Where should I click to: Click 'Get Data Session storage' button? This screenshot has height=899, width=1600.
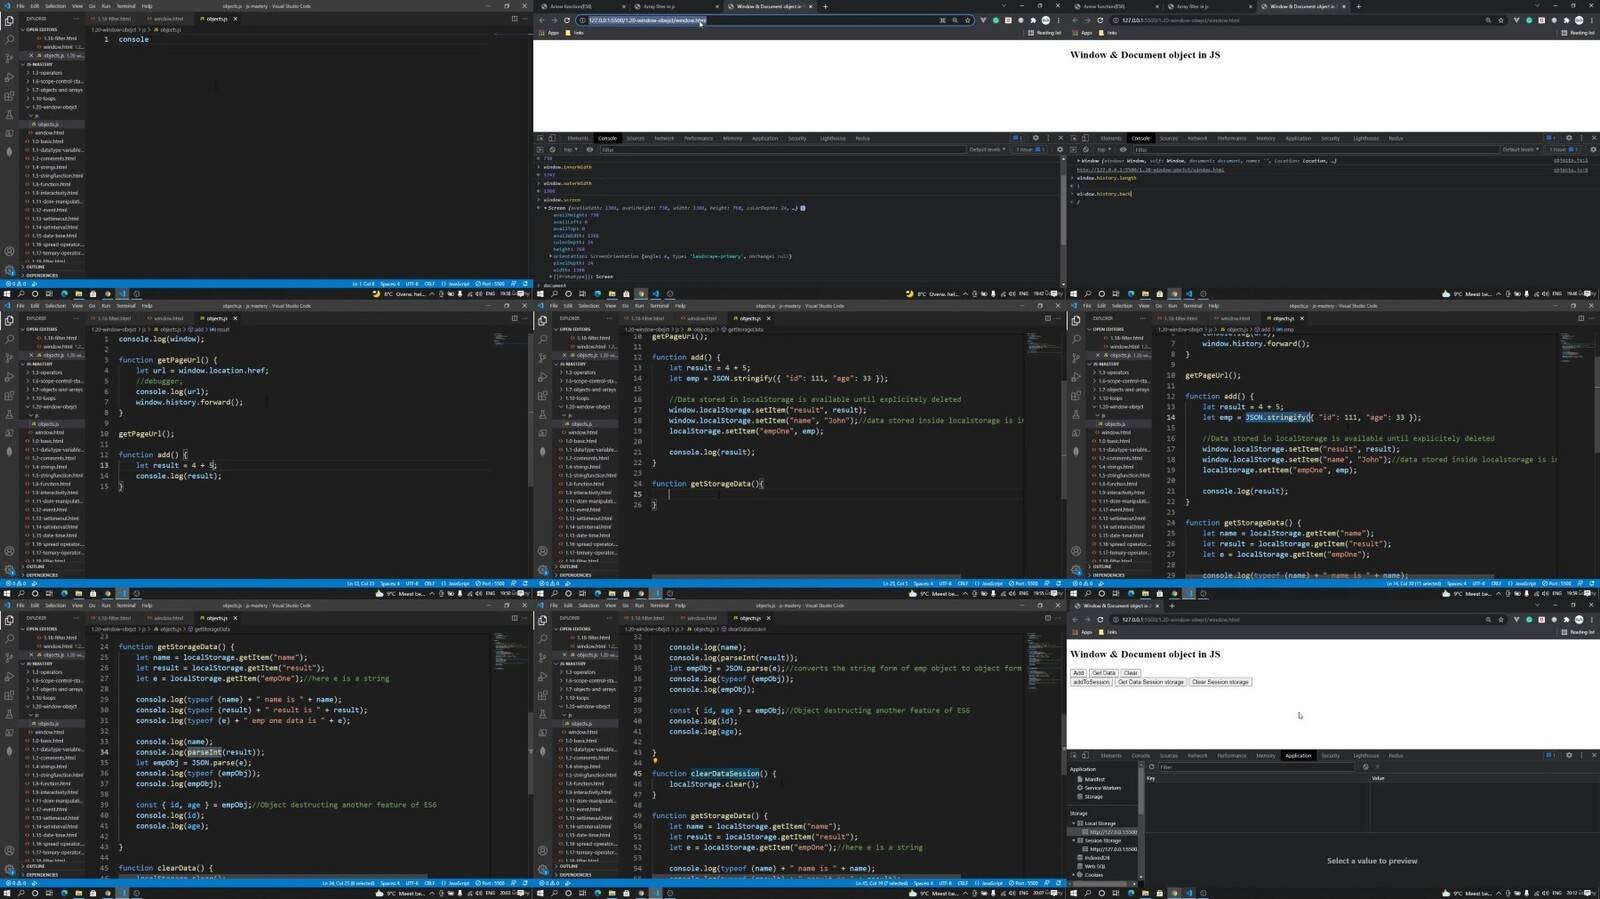[1151, 682]
